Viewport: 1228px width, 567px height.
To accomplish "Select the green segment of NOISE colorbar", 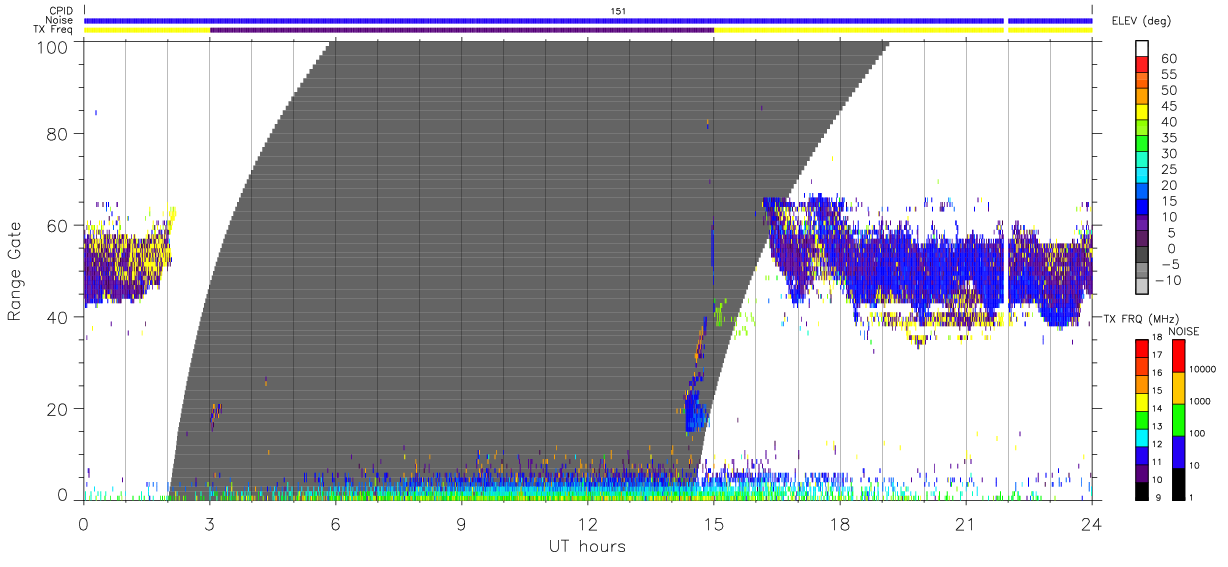I will 1180,419.
